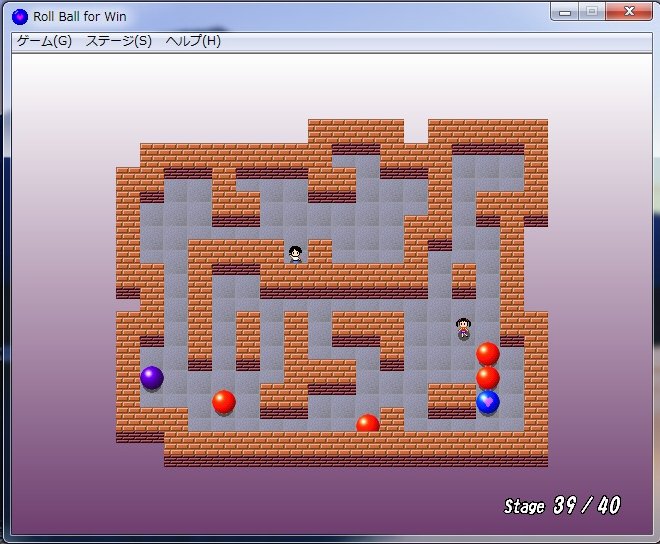Click the half-hidden red ball at the bottom wall
The image size is (660, 544).
(368, 423)
